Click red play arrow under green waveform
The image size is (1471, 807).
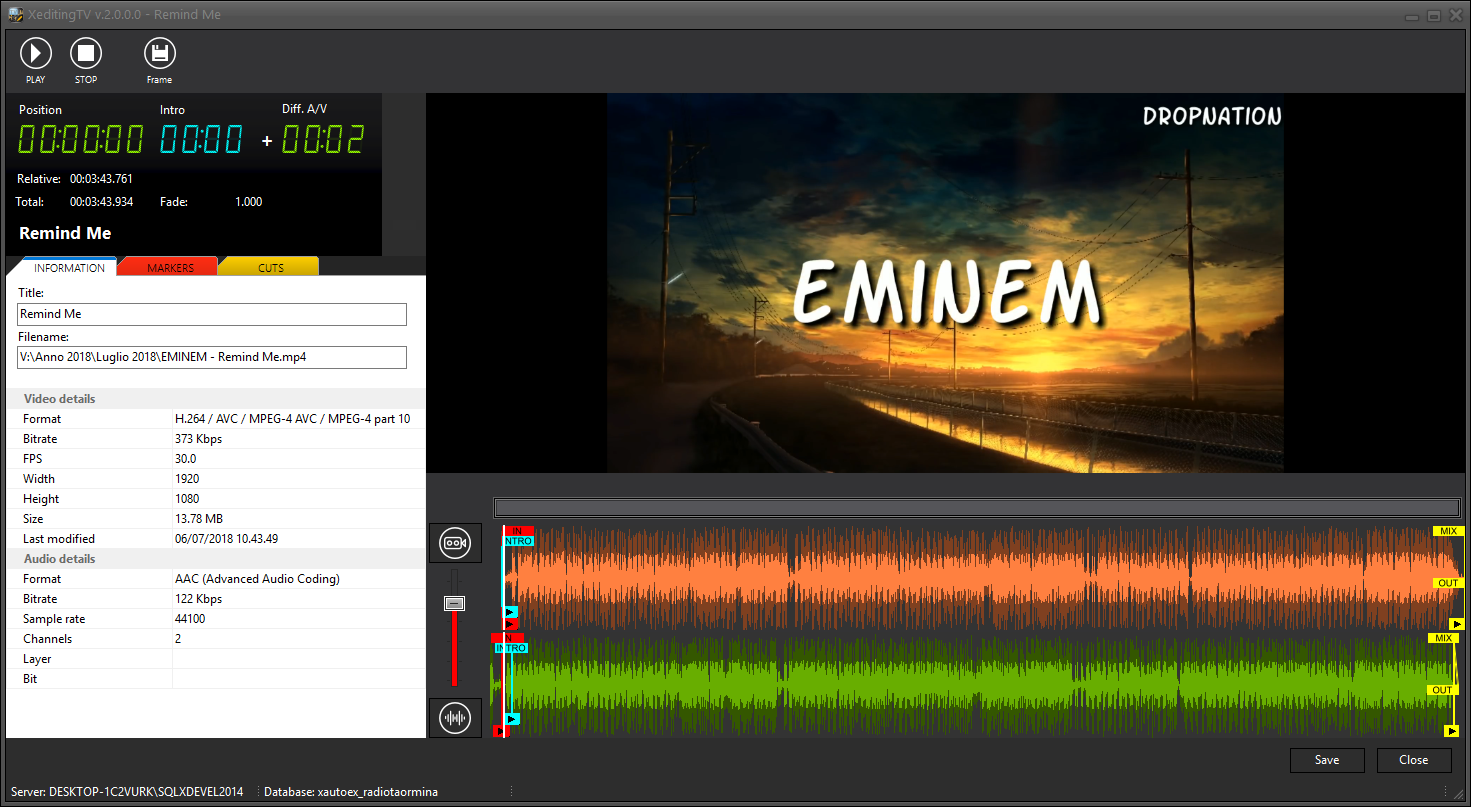pyautogui.click(x=502, y=732)
